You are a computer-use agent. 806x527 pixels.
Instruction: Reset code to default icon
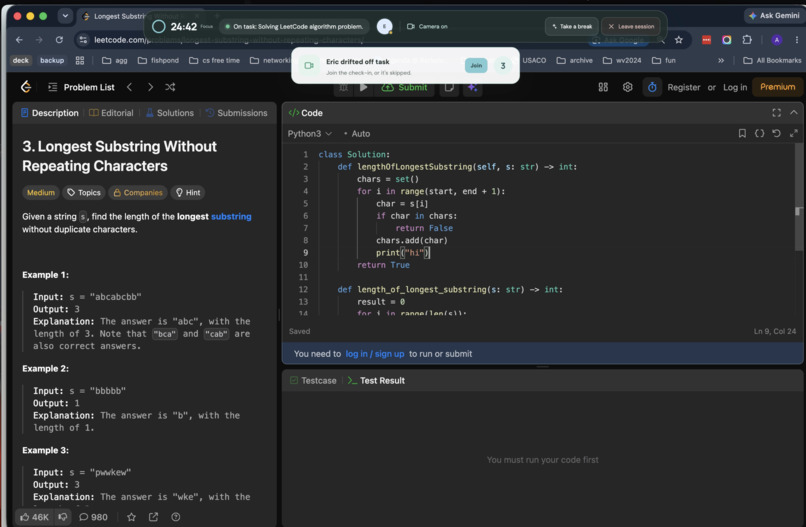776,133
